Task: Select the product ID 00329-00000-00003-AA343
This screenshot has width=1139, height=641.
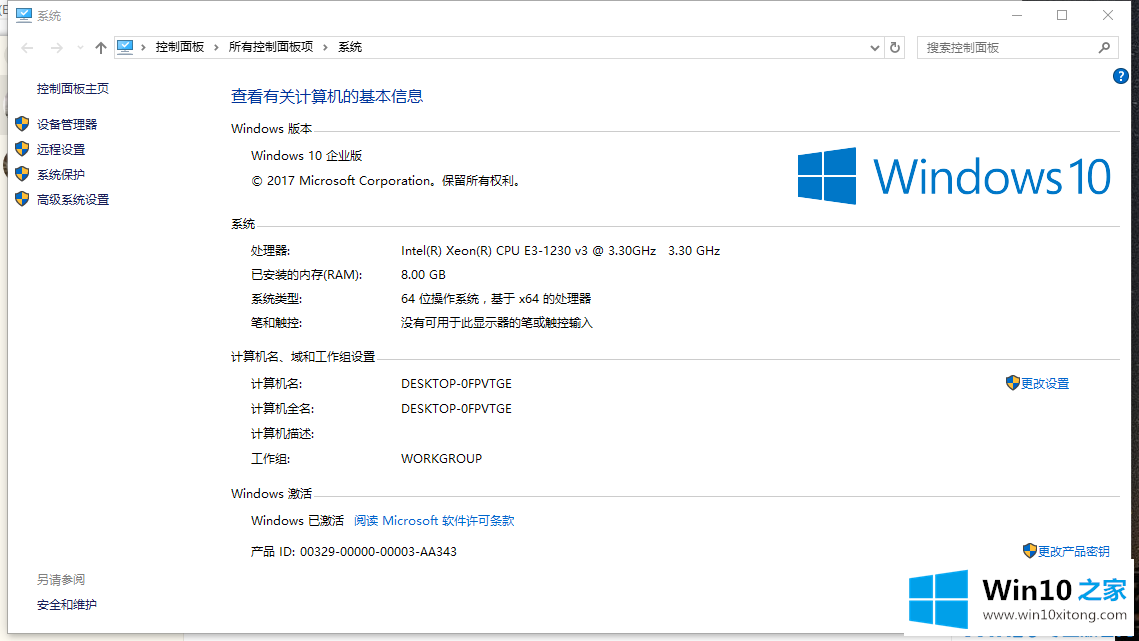Action: tap(378, 552)
